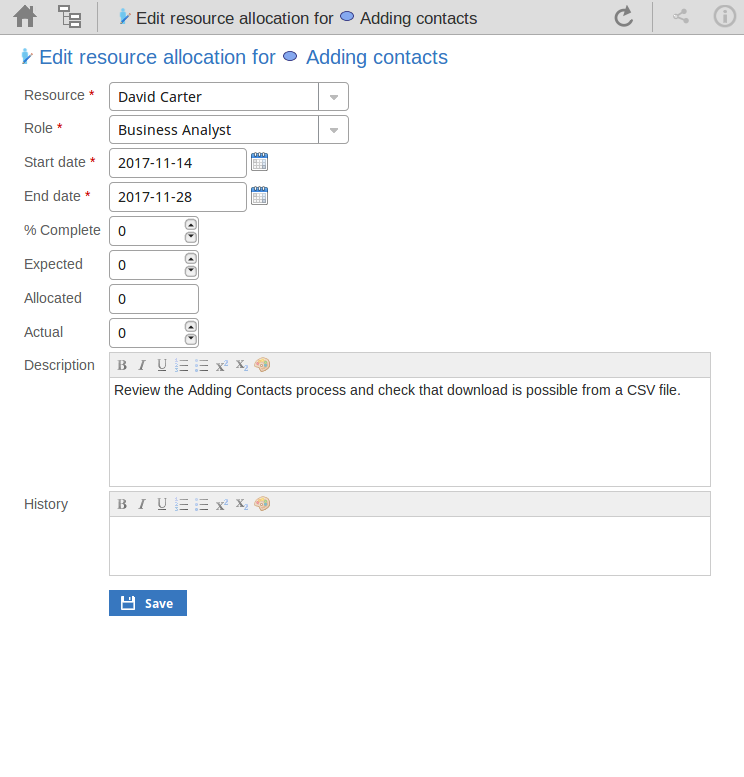Open color palette in Description toolbar
The width and height of the screenshot is (744, 777).
pos(262,365)
